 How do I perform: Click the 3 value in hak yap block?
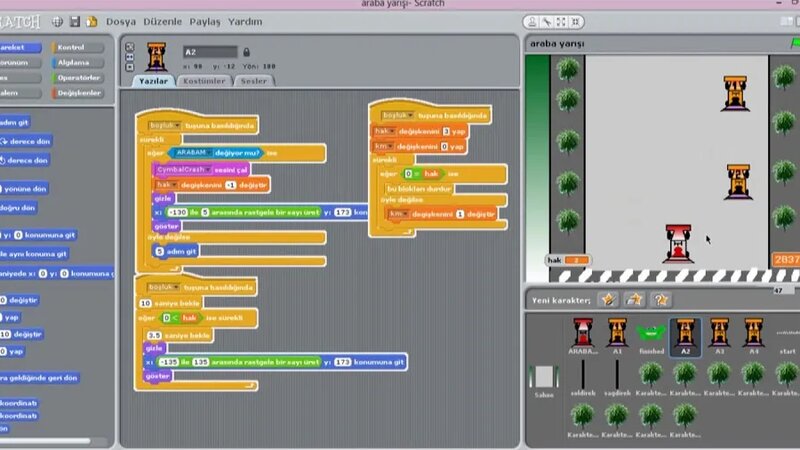pyautogui.click(x=446, y=131)
